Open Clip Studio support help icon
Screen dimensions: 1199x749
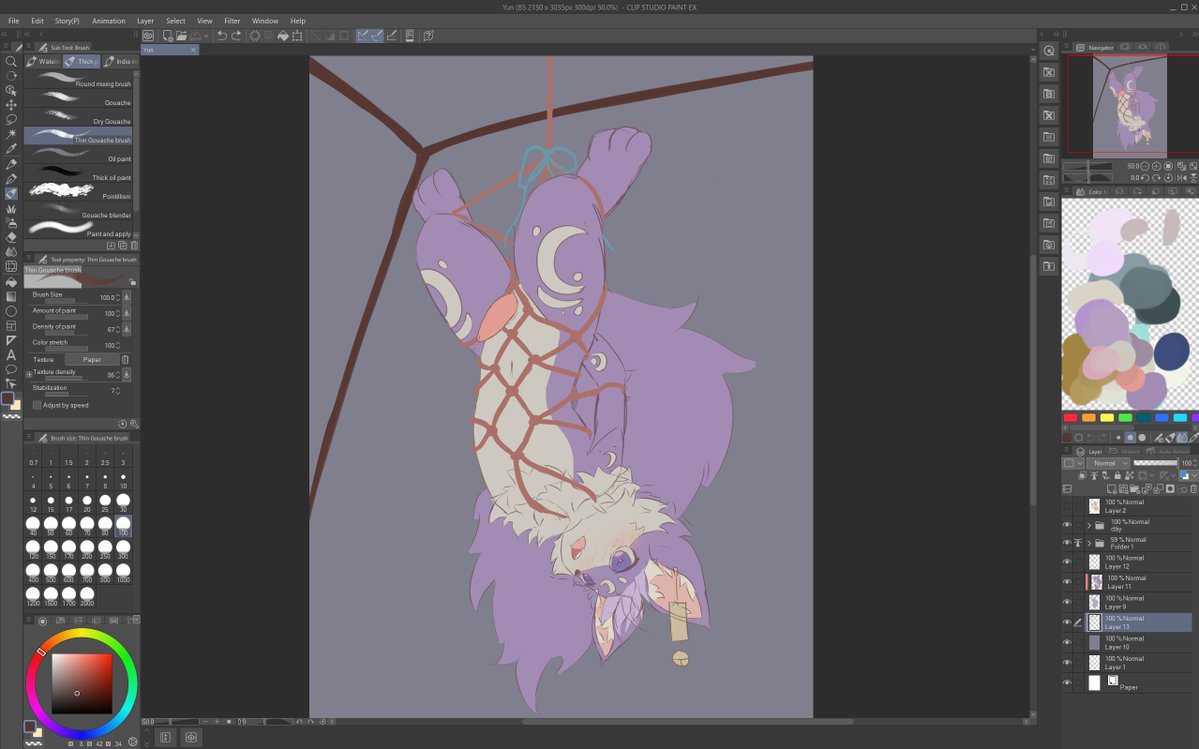click(429, 36)
